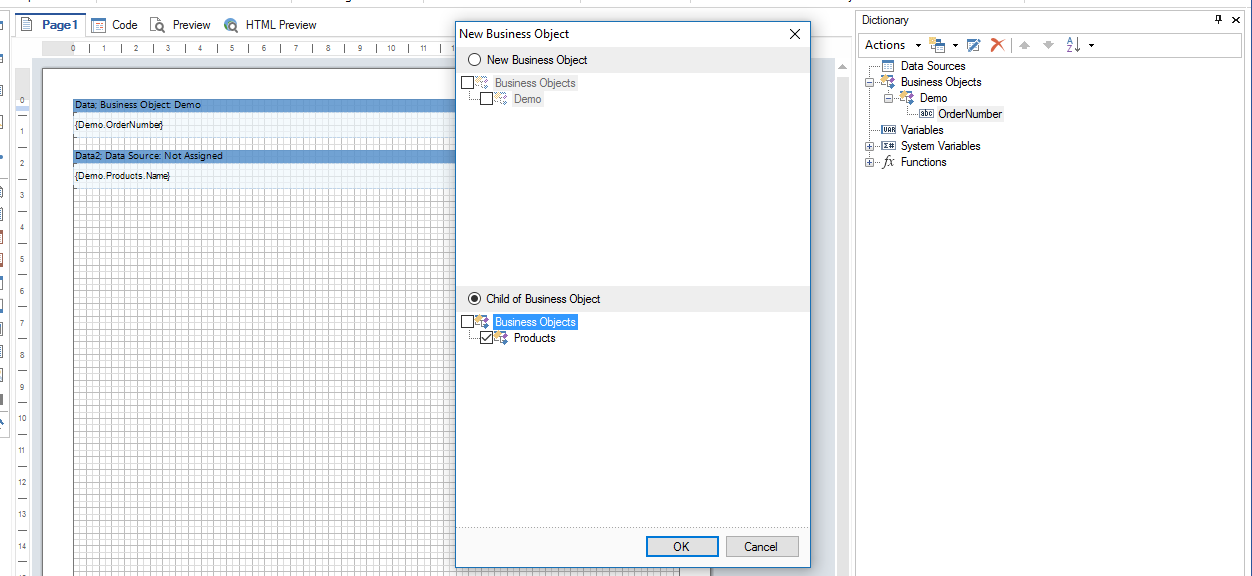
Task: Select System Variables in the Dictionary tree
Action: click(x=940, y=146)
